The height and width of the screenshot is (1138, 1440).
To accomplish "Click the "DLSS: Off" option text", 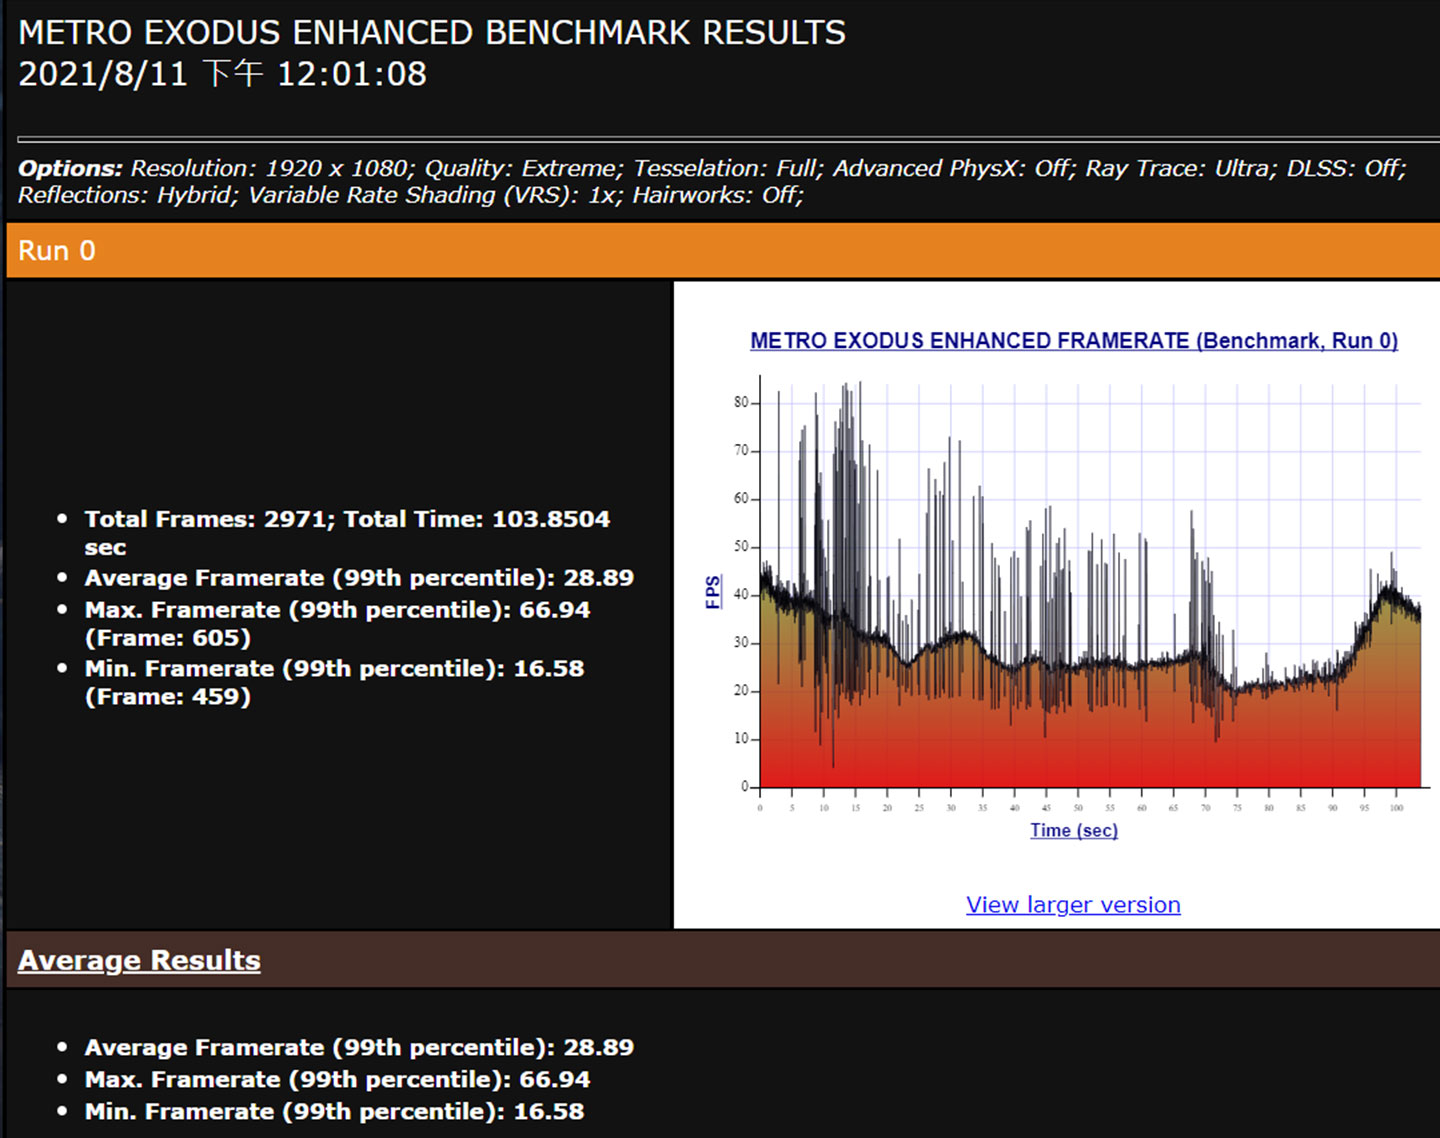I will coord(1345,168).
